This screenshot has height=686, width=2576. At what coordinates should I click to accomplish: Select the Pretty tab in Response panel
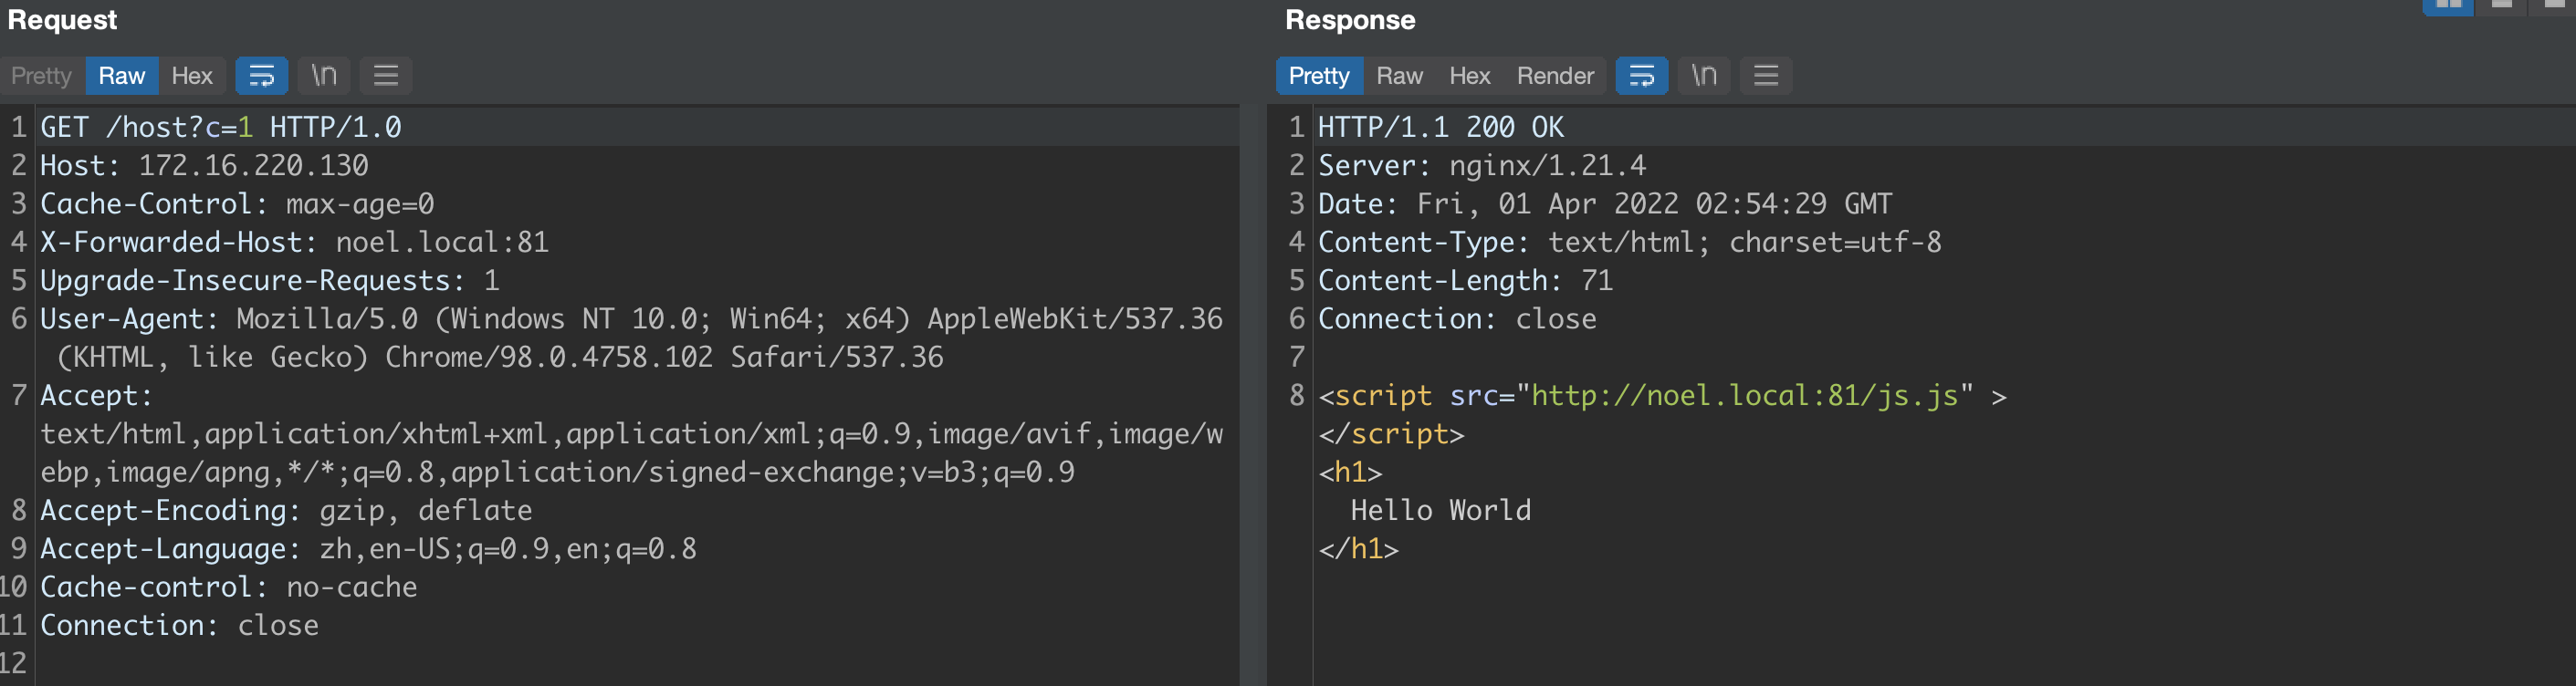tap(1318, 76)
